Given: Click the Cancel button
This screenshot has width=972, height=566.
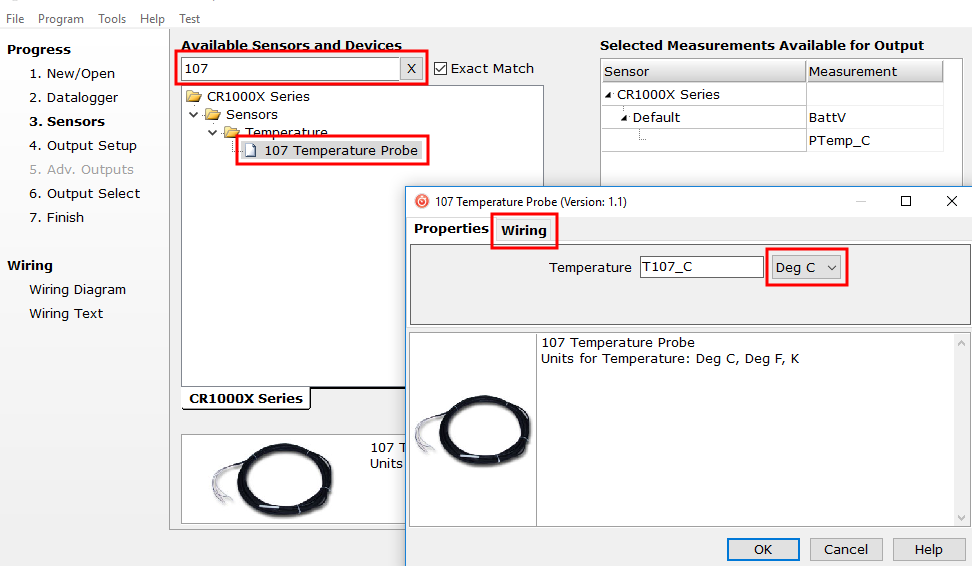Looking at the screenshot, I should 846,549.
